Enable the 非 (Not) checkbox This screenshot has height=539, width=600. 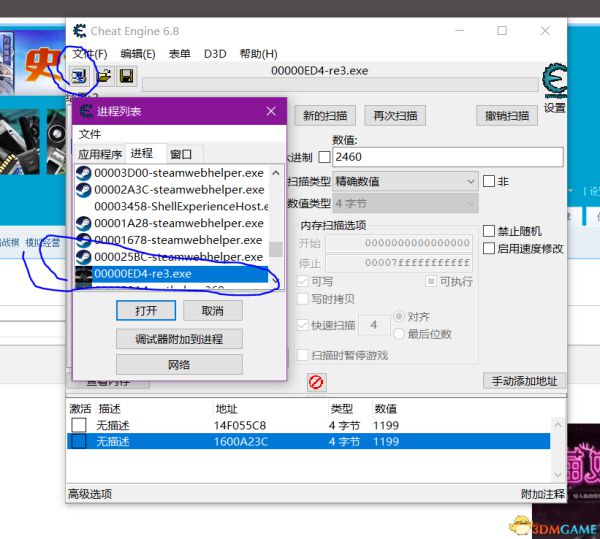[x=489, y=181]
